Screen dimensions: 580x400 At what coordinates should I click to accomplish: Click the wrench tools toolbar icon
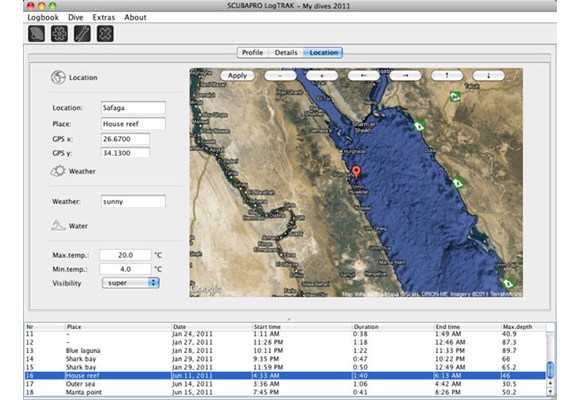point(82,34)
